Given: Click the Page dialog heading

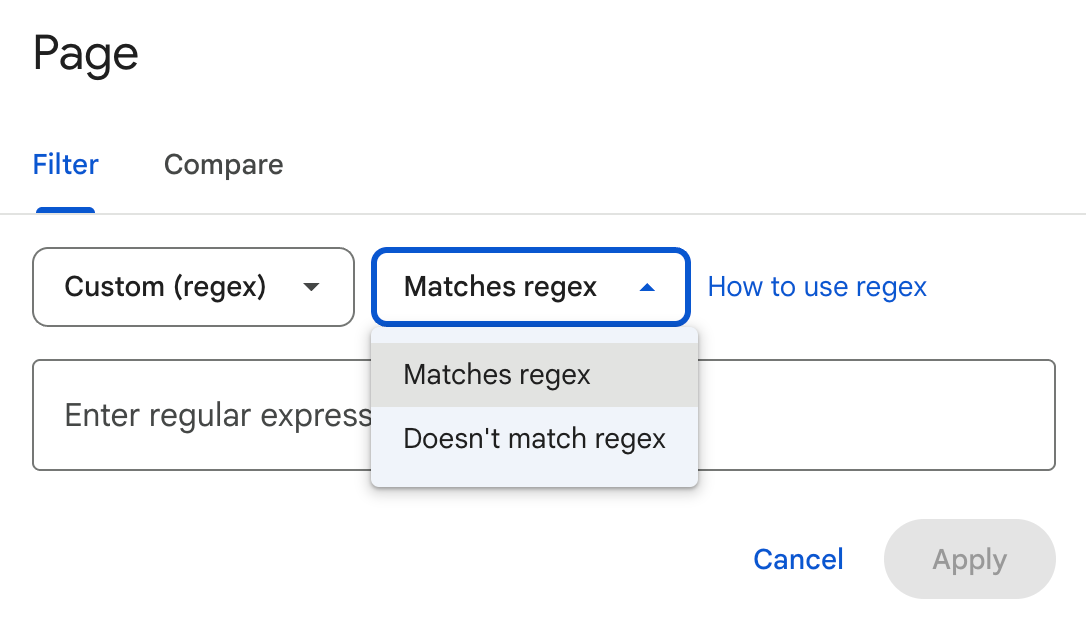Looking at the screenshot, I should click(85, 53).
